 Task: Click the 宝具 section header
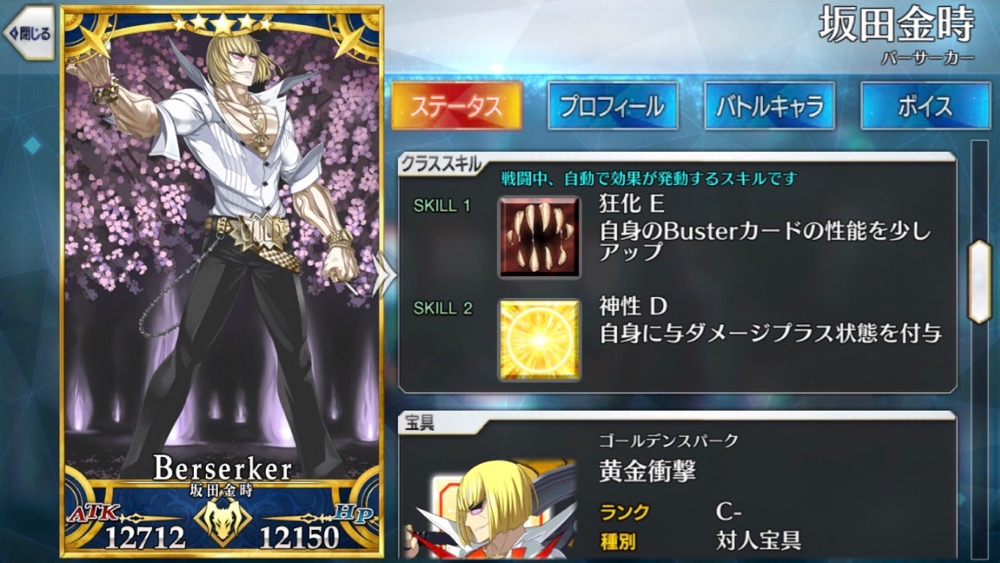(x=420, y=423)
